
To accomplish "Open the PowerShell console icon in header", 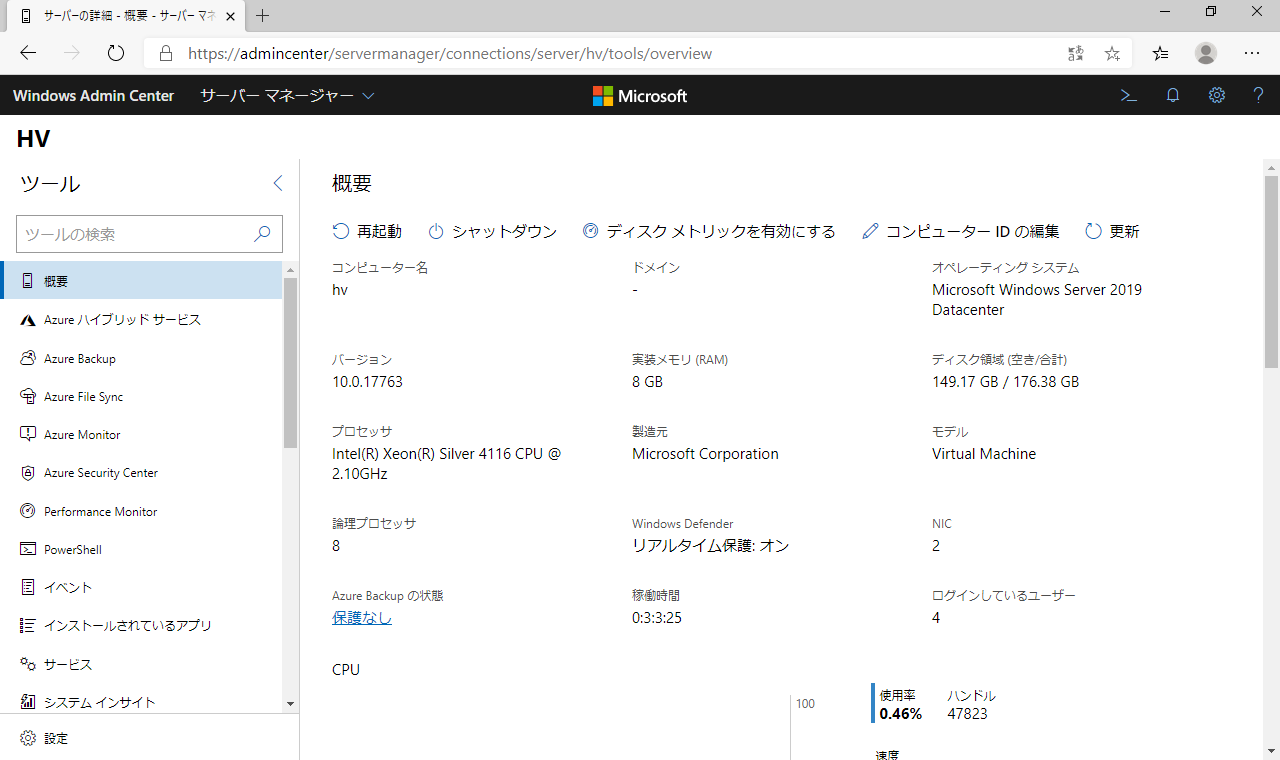I will pos(1128,96).
